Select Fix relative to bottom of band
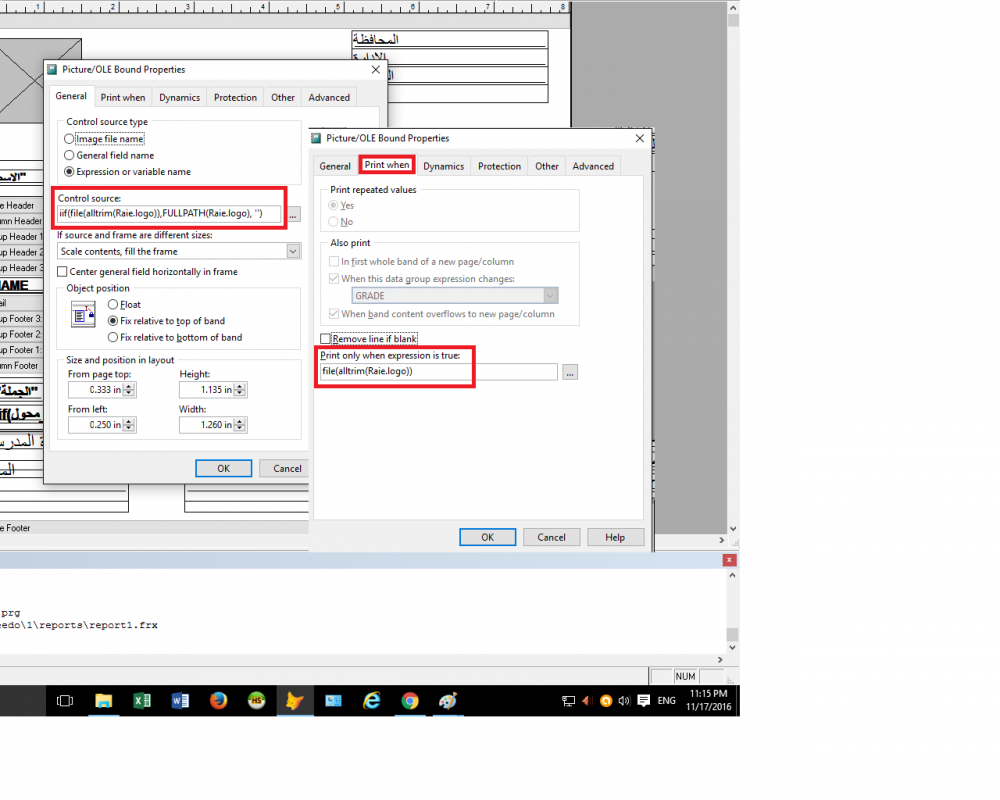 point(113,337)
